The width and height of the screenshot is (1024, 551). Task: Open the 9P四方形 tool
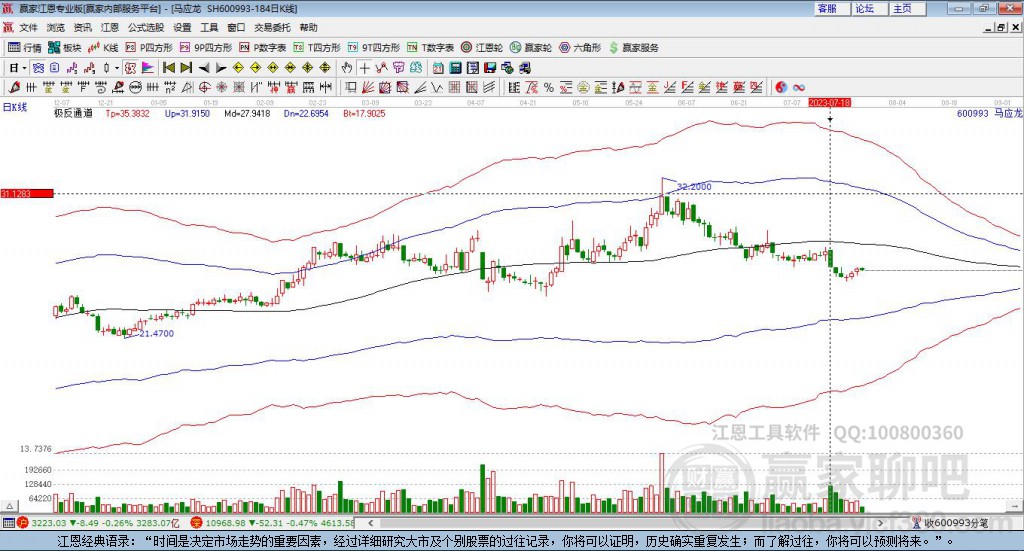206,48
